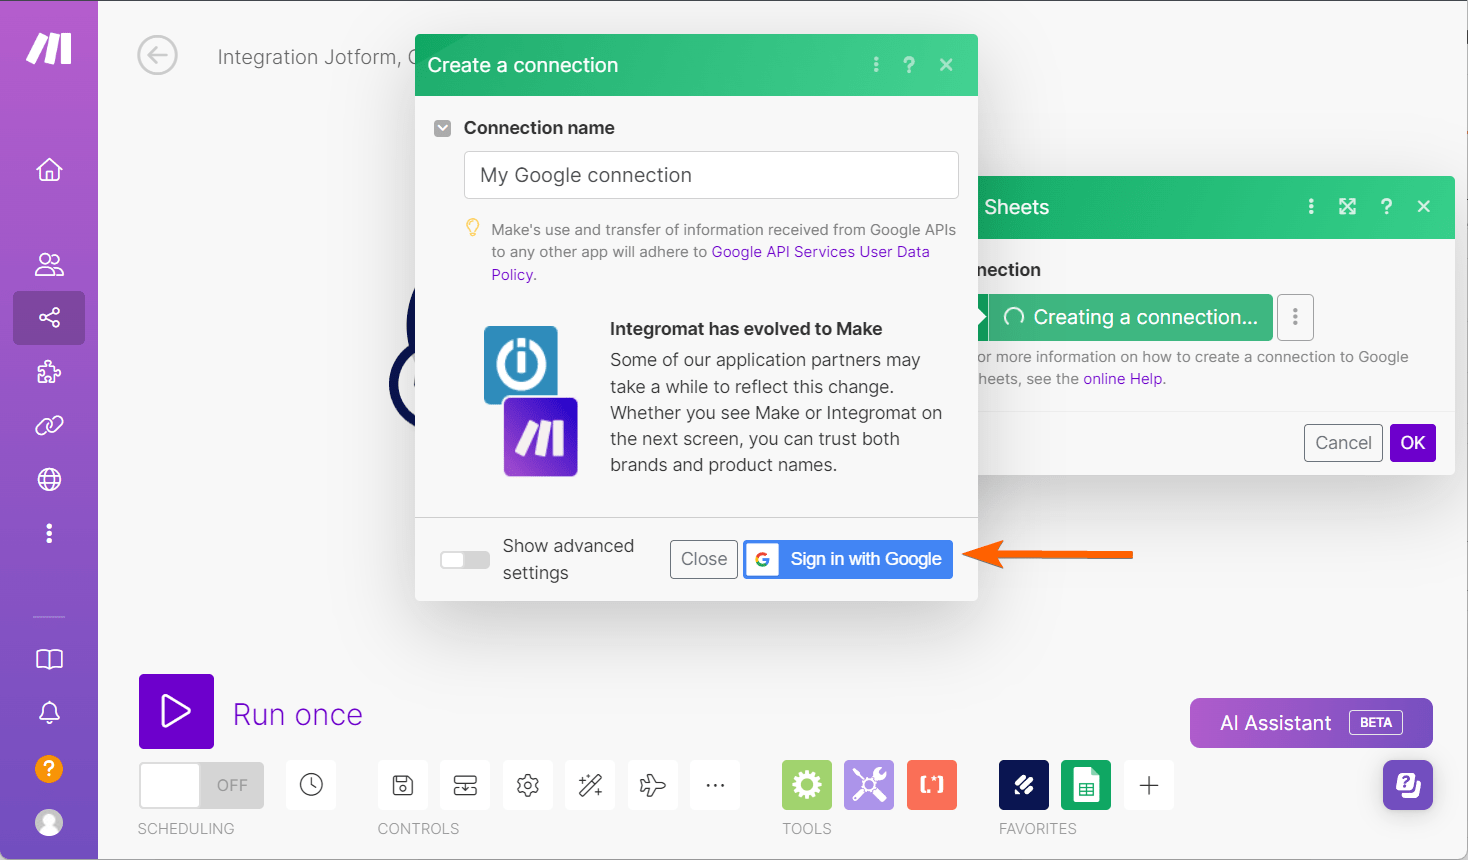Select Jotform favorite app icon

tap(1024, 785)
